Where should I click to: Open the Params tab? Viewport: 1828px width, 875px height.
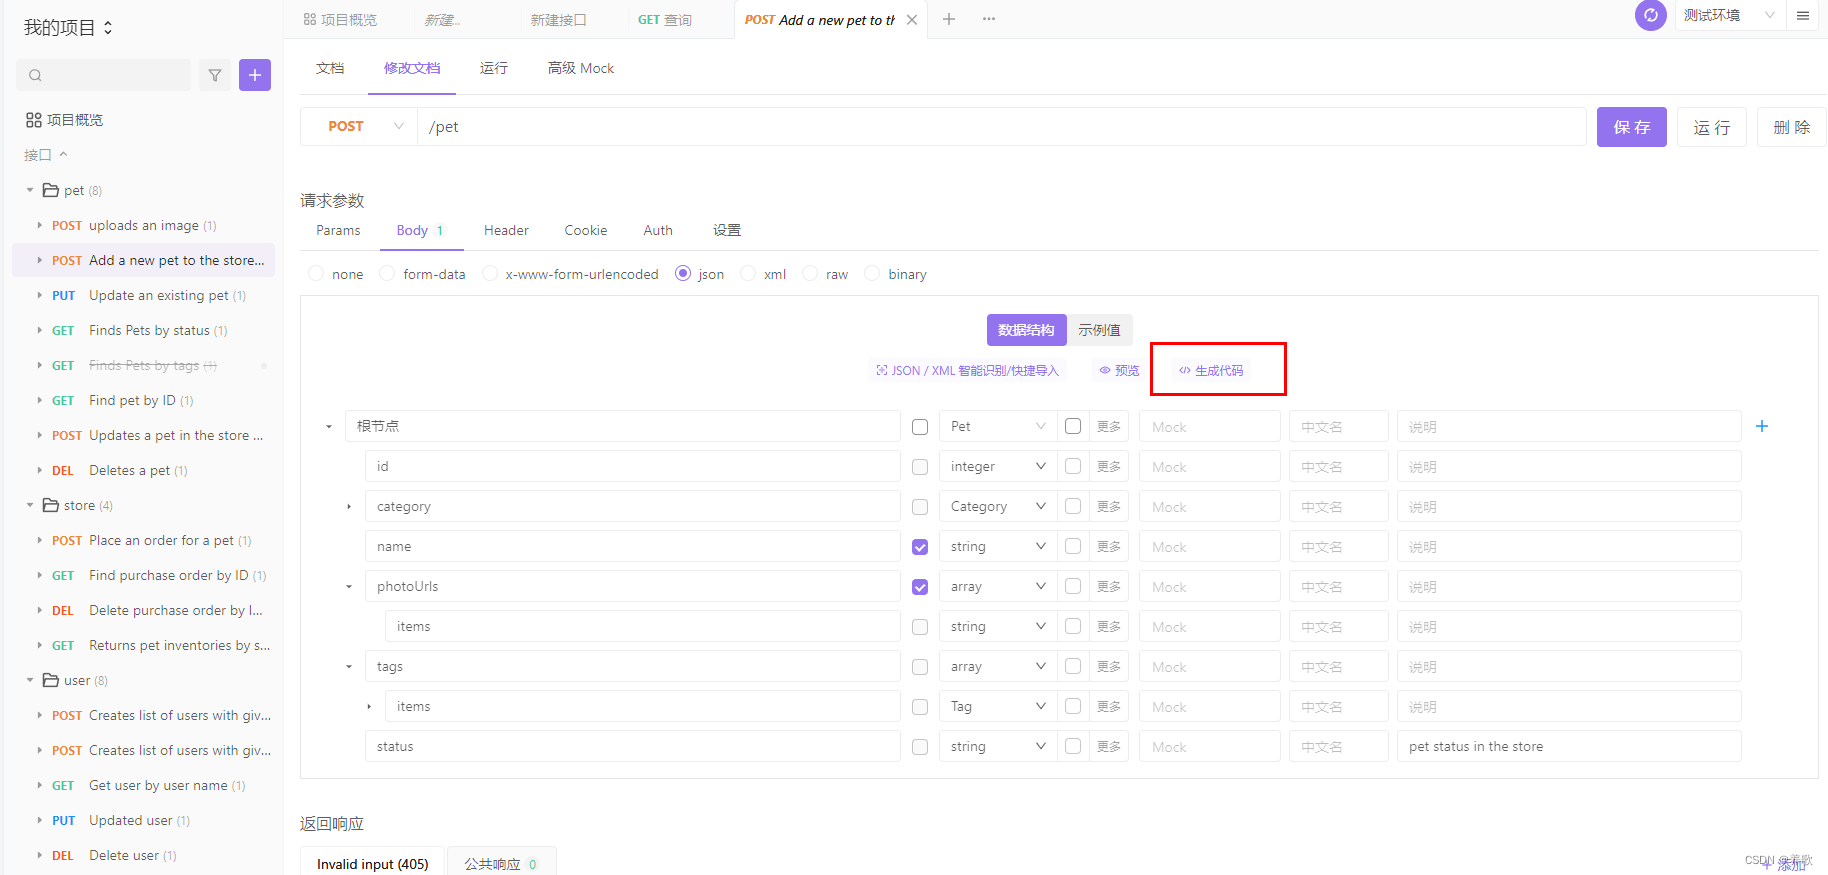point(338,230)
